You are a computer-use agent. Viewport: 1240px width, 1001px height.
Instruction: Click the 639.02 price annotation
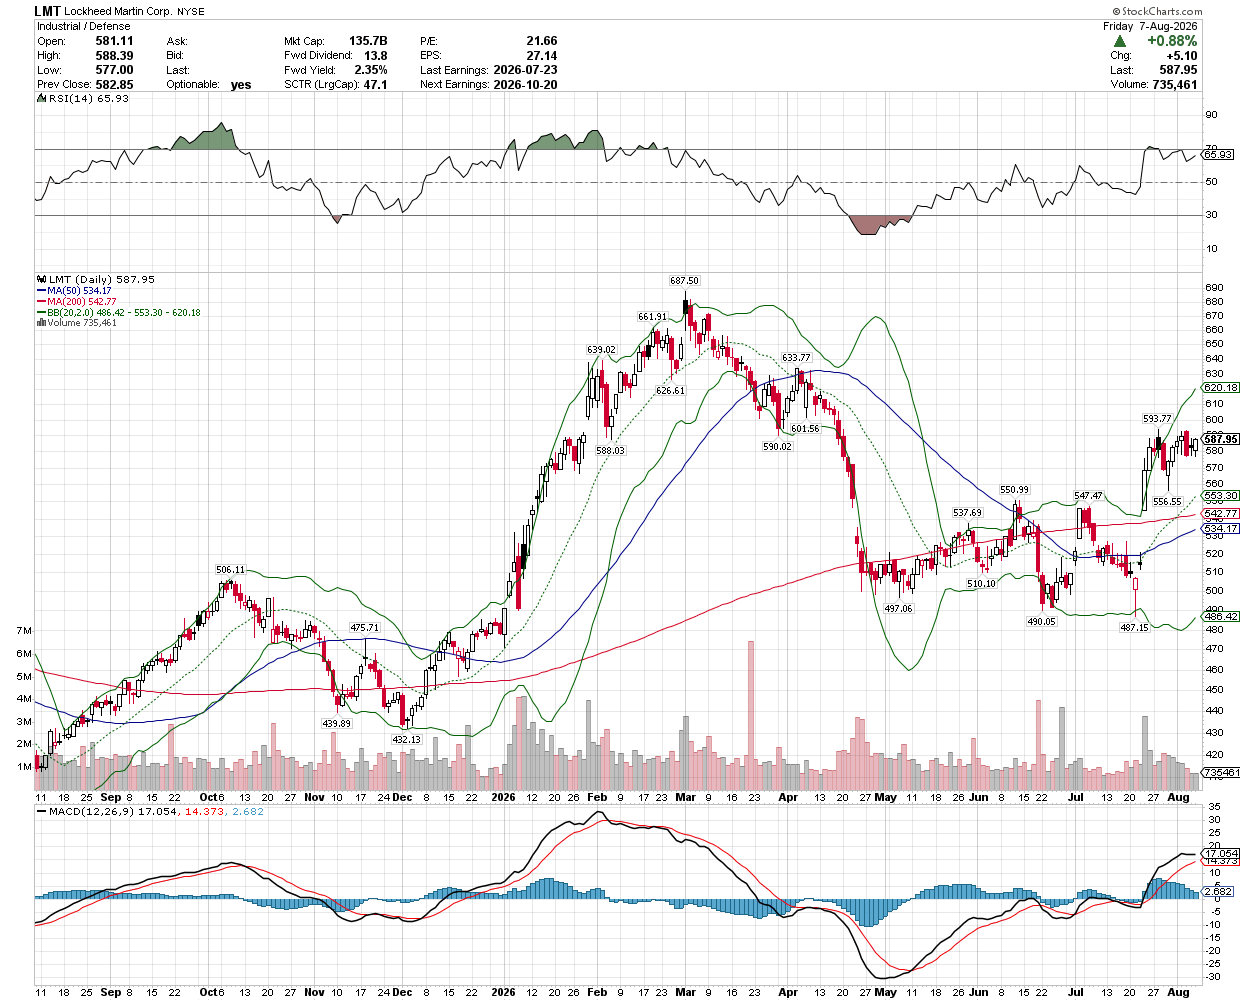click(601, 350)
